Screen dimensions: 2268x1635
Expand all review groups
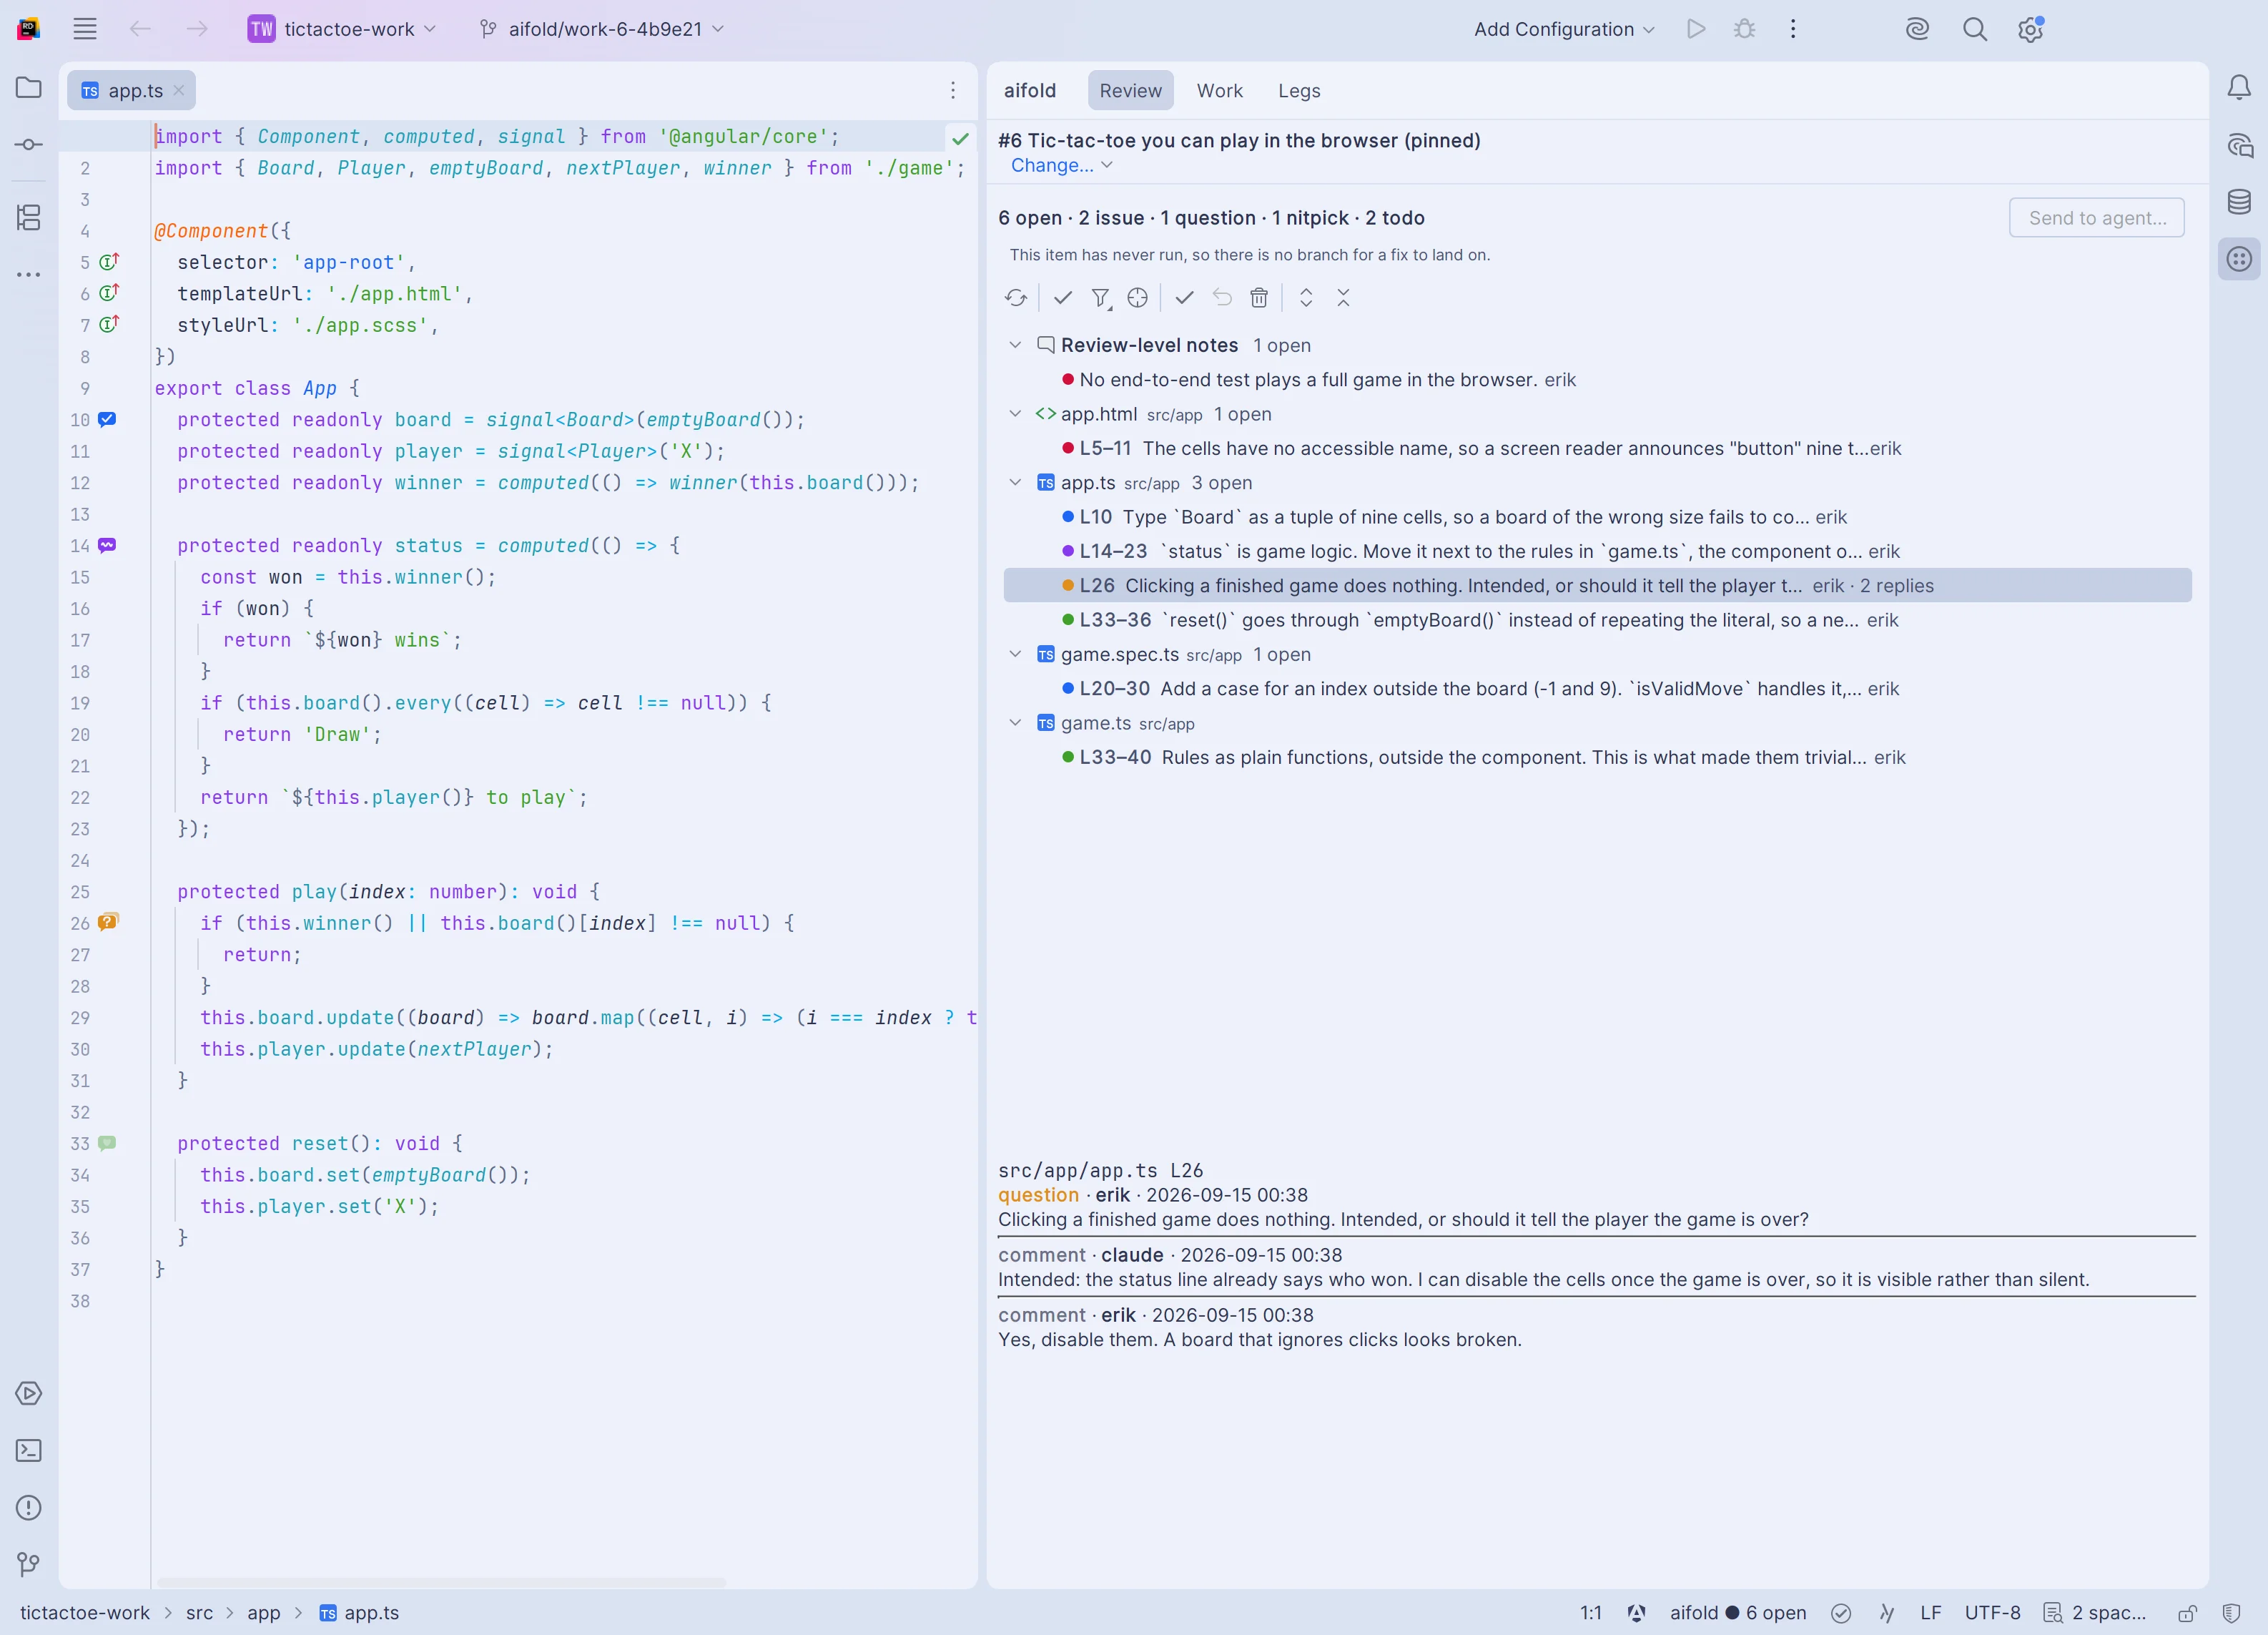pos(1306,298)
